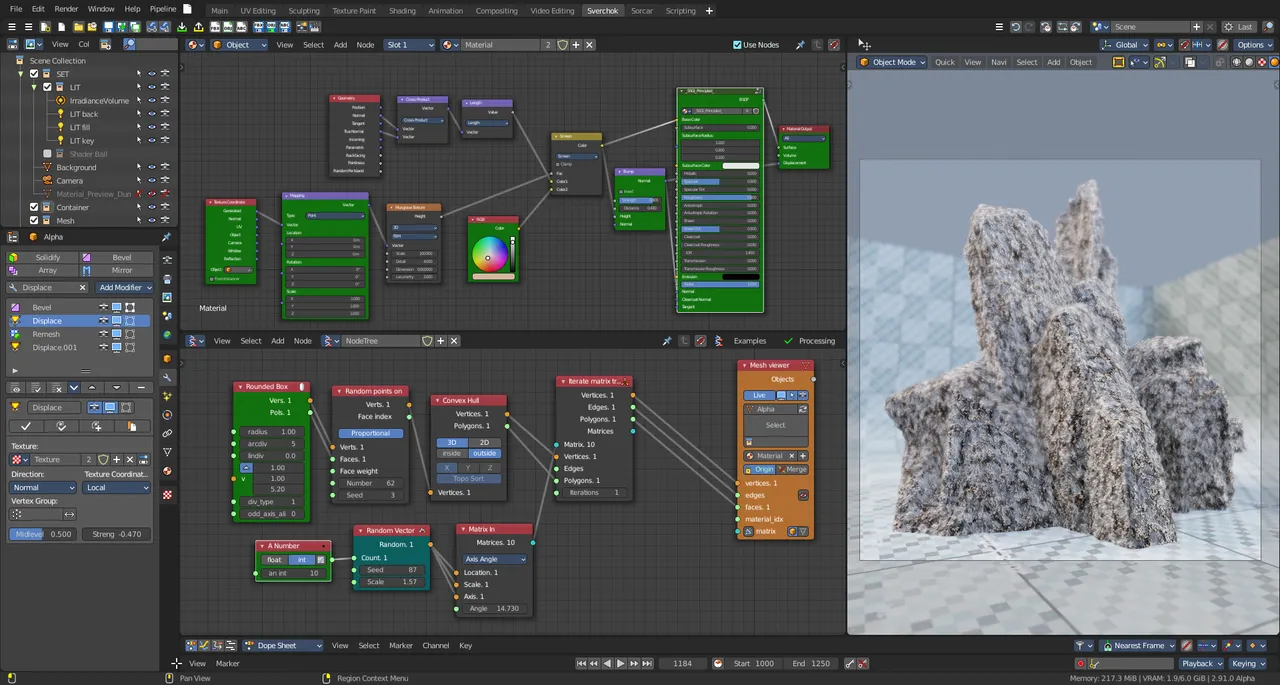Click the color wheel in RGB node

[488, 256]
